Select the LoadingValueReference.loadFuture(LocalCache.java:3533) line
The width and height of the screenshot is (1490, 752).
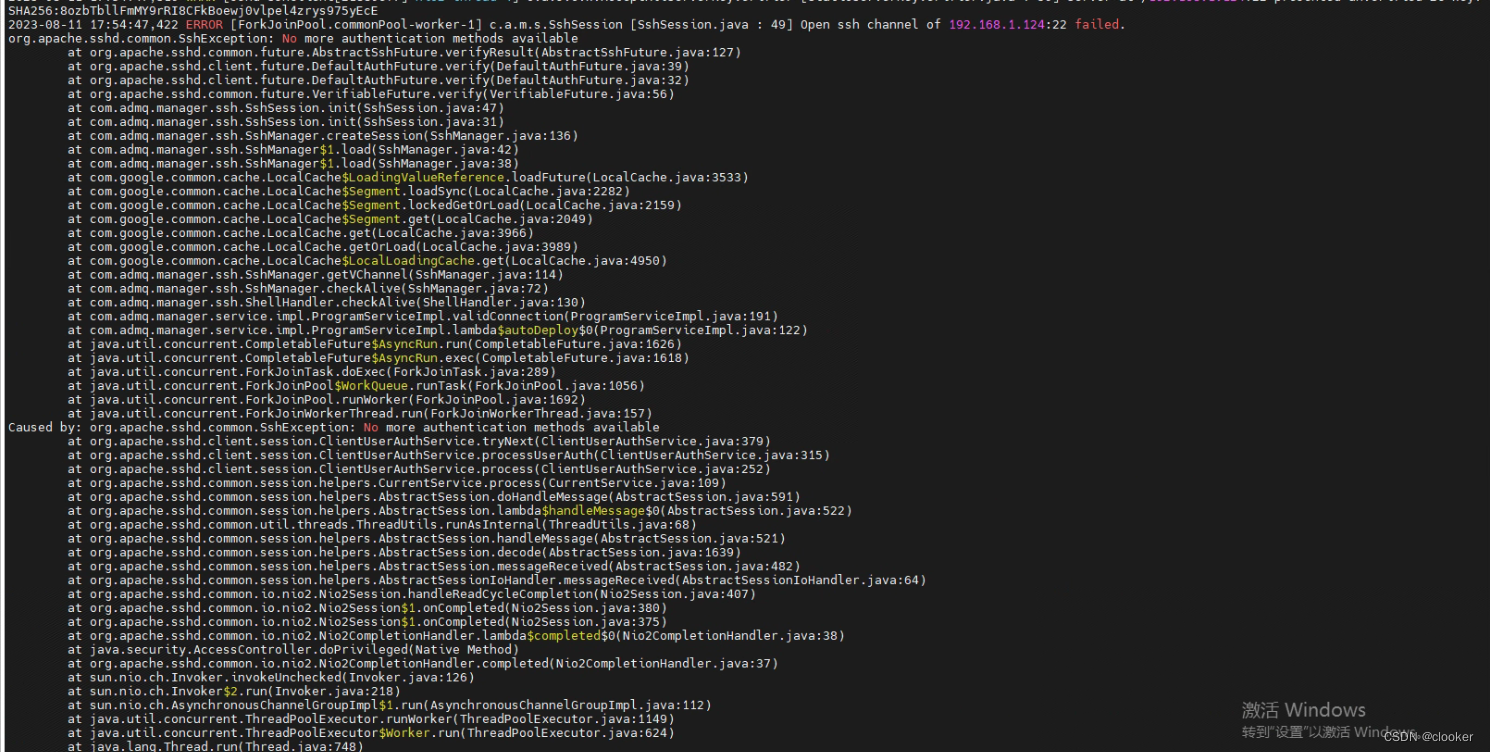(x=408, y=177)
